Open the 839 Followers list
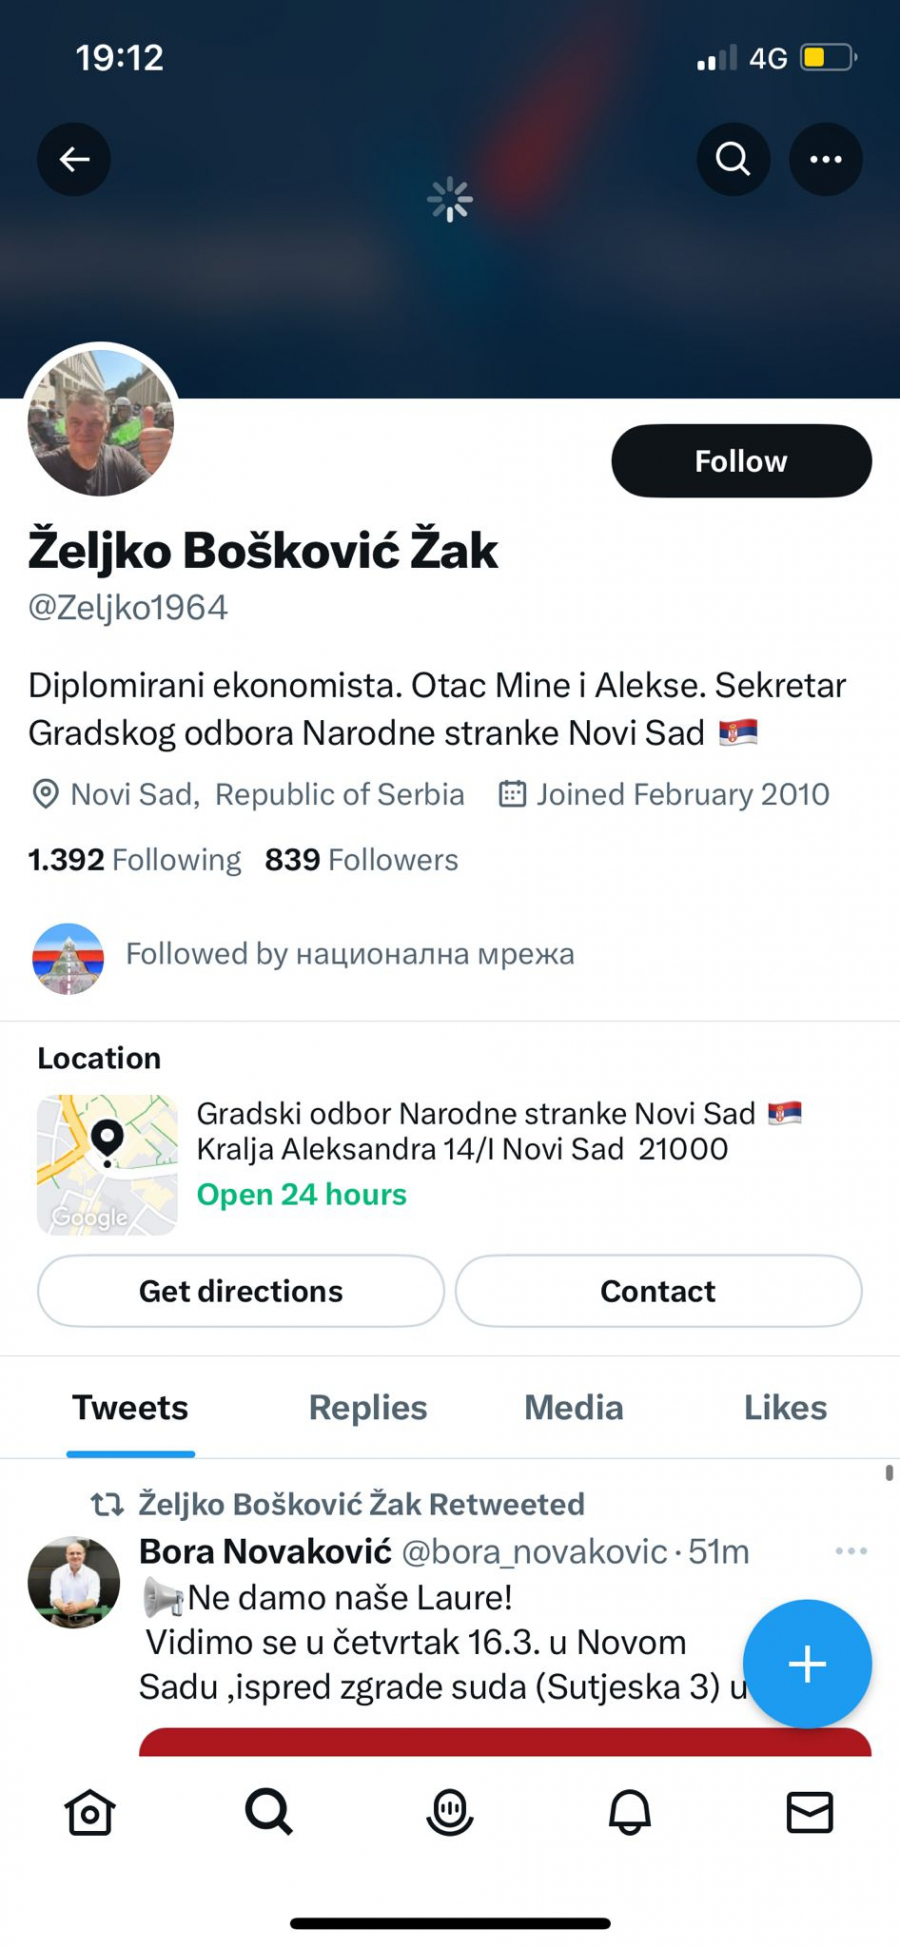 coord(361,860)
